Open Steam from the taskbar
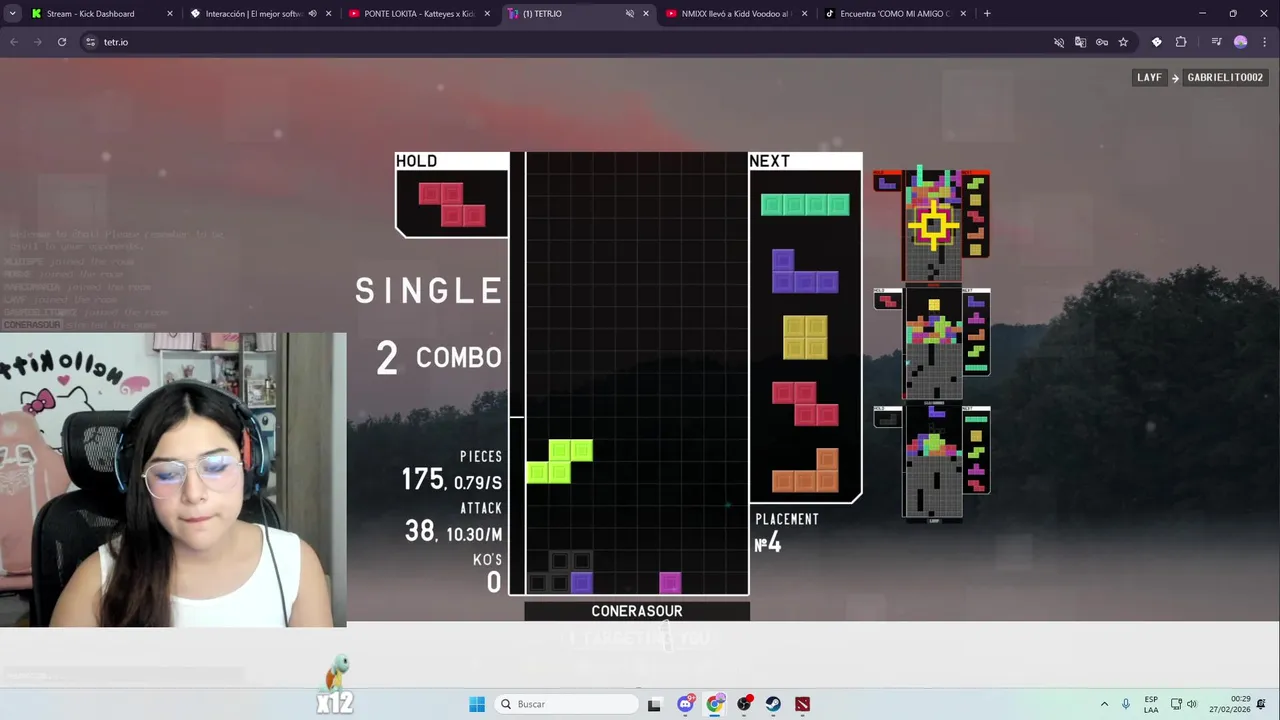1280x720 pixels. [x=773, y=704]
